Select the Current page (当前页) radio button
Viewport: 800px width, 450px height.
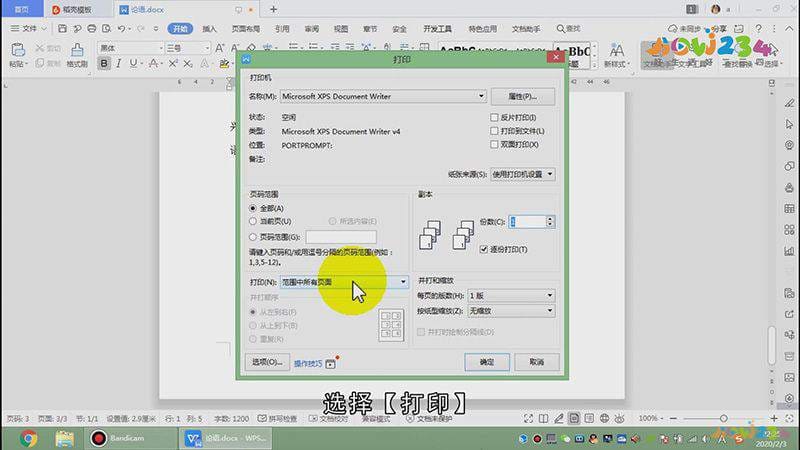[x=253, y=221]
